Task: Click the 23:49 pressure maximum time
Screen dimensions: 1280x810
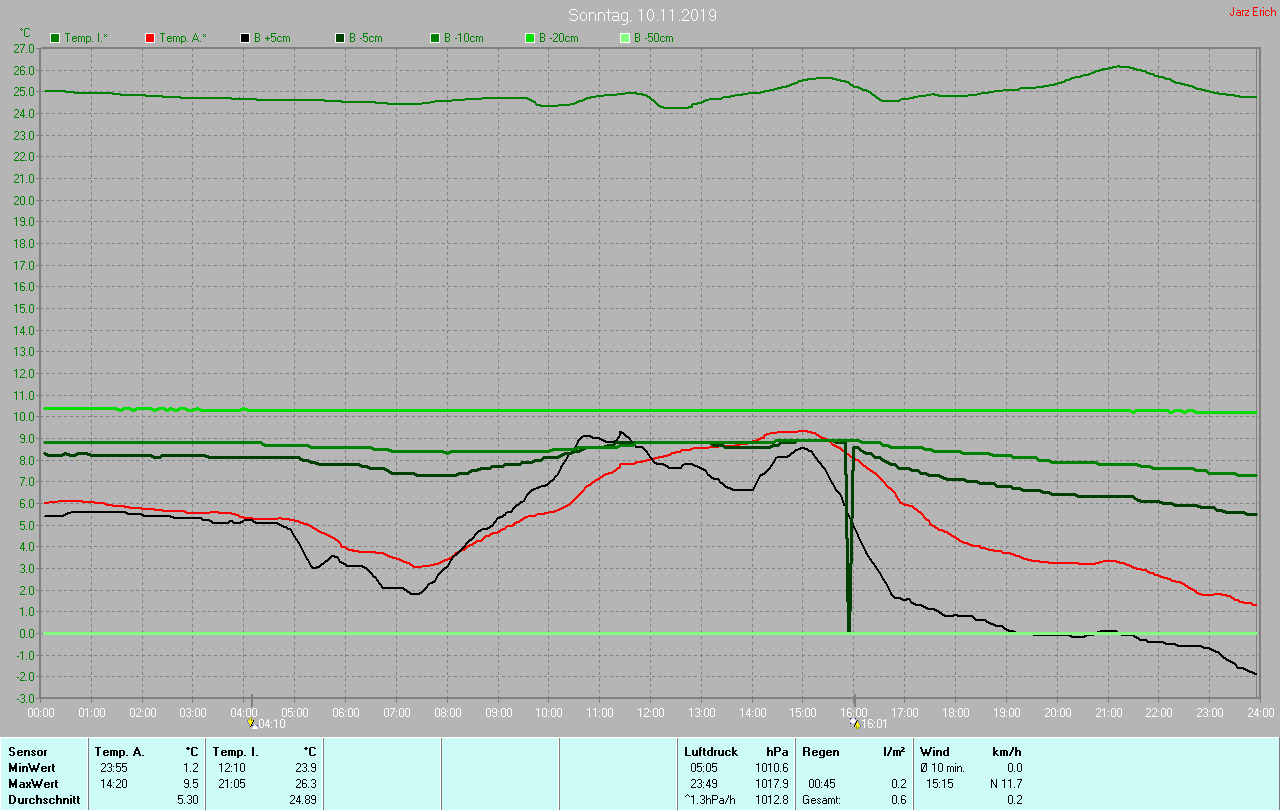Action: coord(704,783)
